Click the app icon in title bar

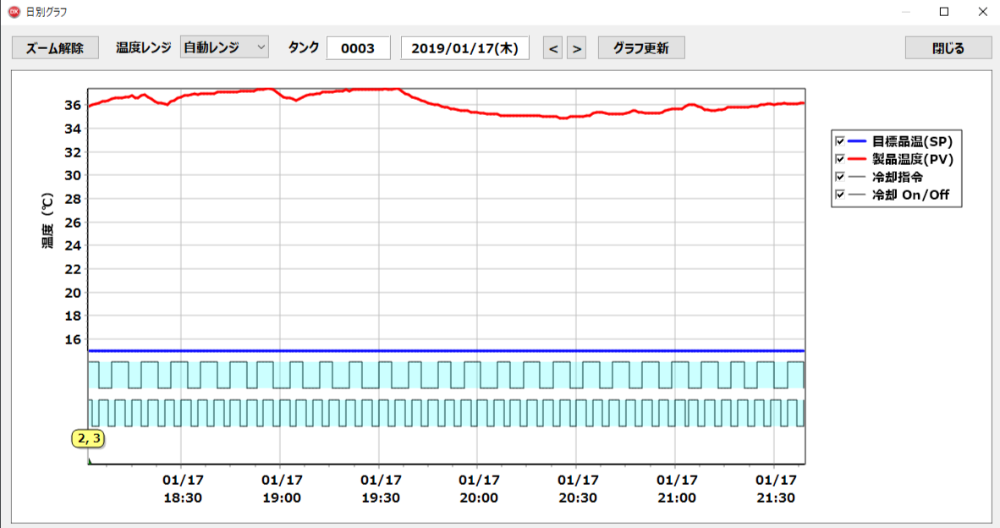point(13,13)
